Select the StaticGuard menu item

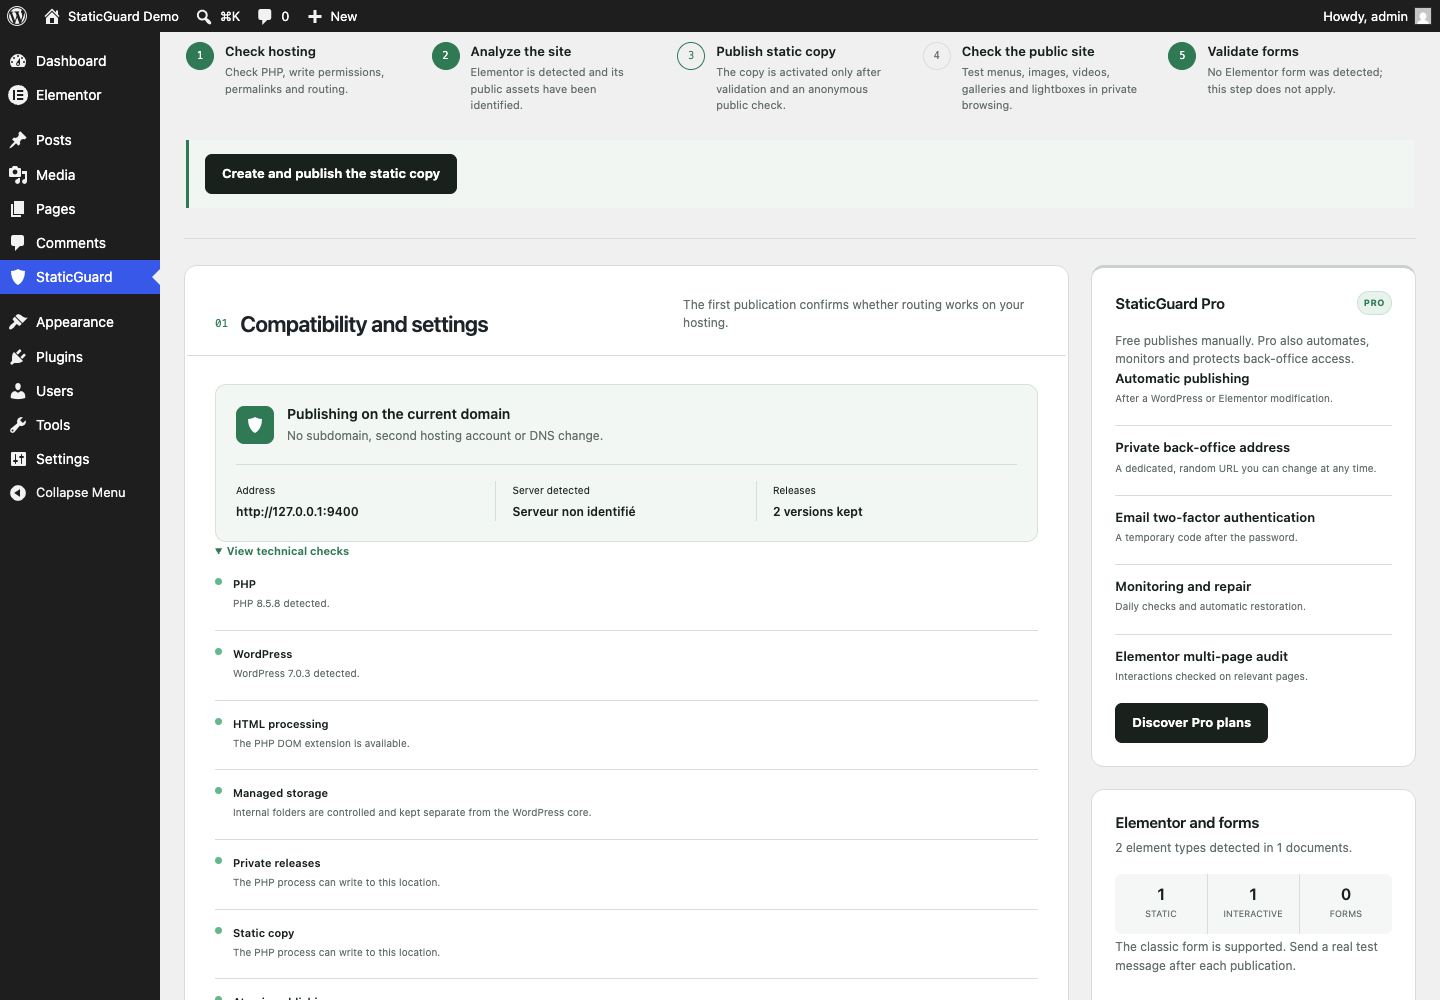(80, 277)
